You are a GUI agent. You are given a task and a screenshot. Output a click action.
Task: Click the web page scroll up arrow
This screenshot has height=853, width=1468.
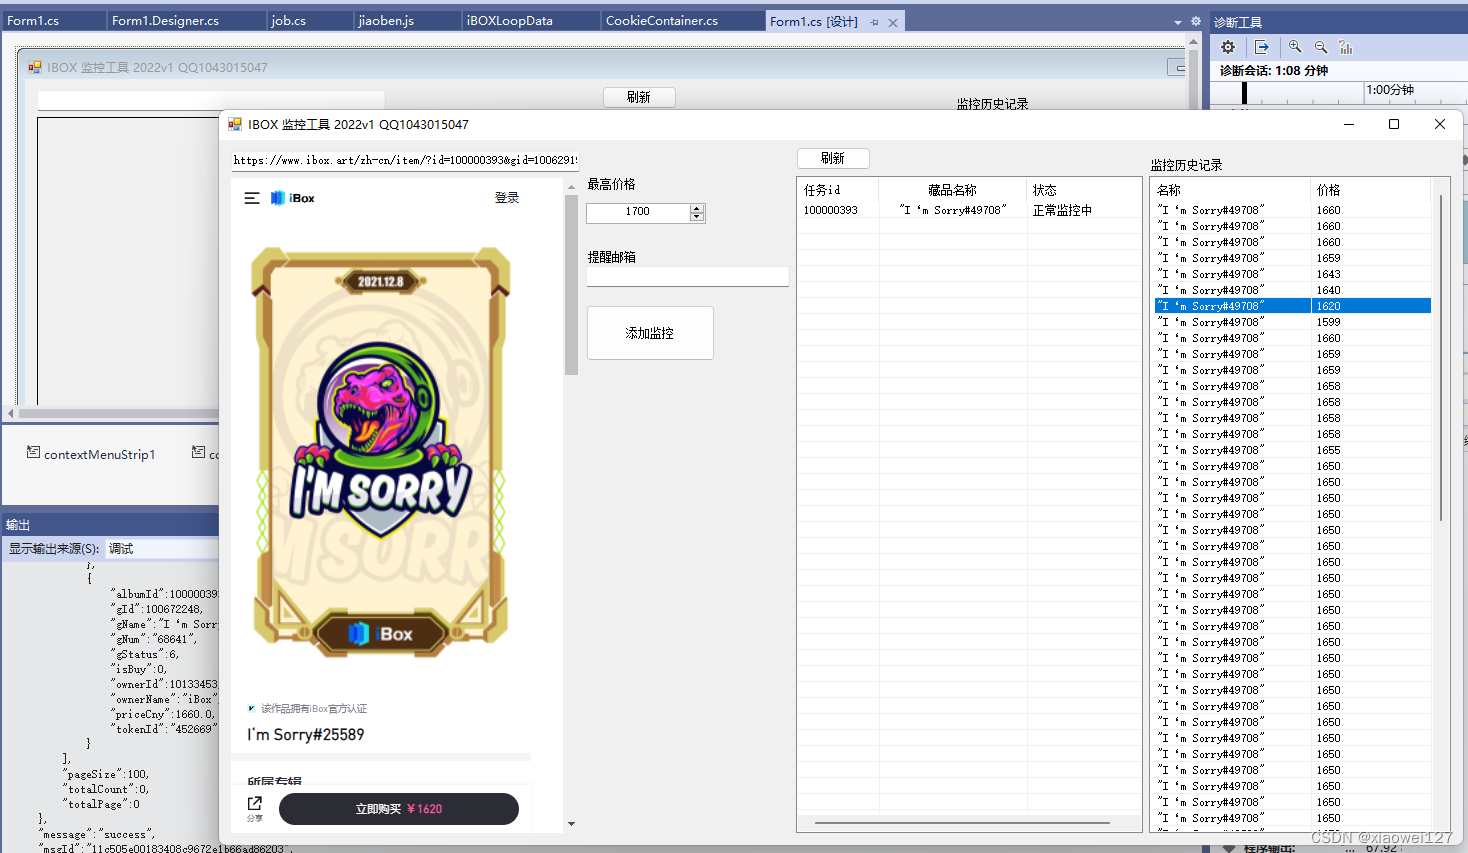tap(571, 187)
